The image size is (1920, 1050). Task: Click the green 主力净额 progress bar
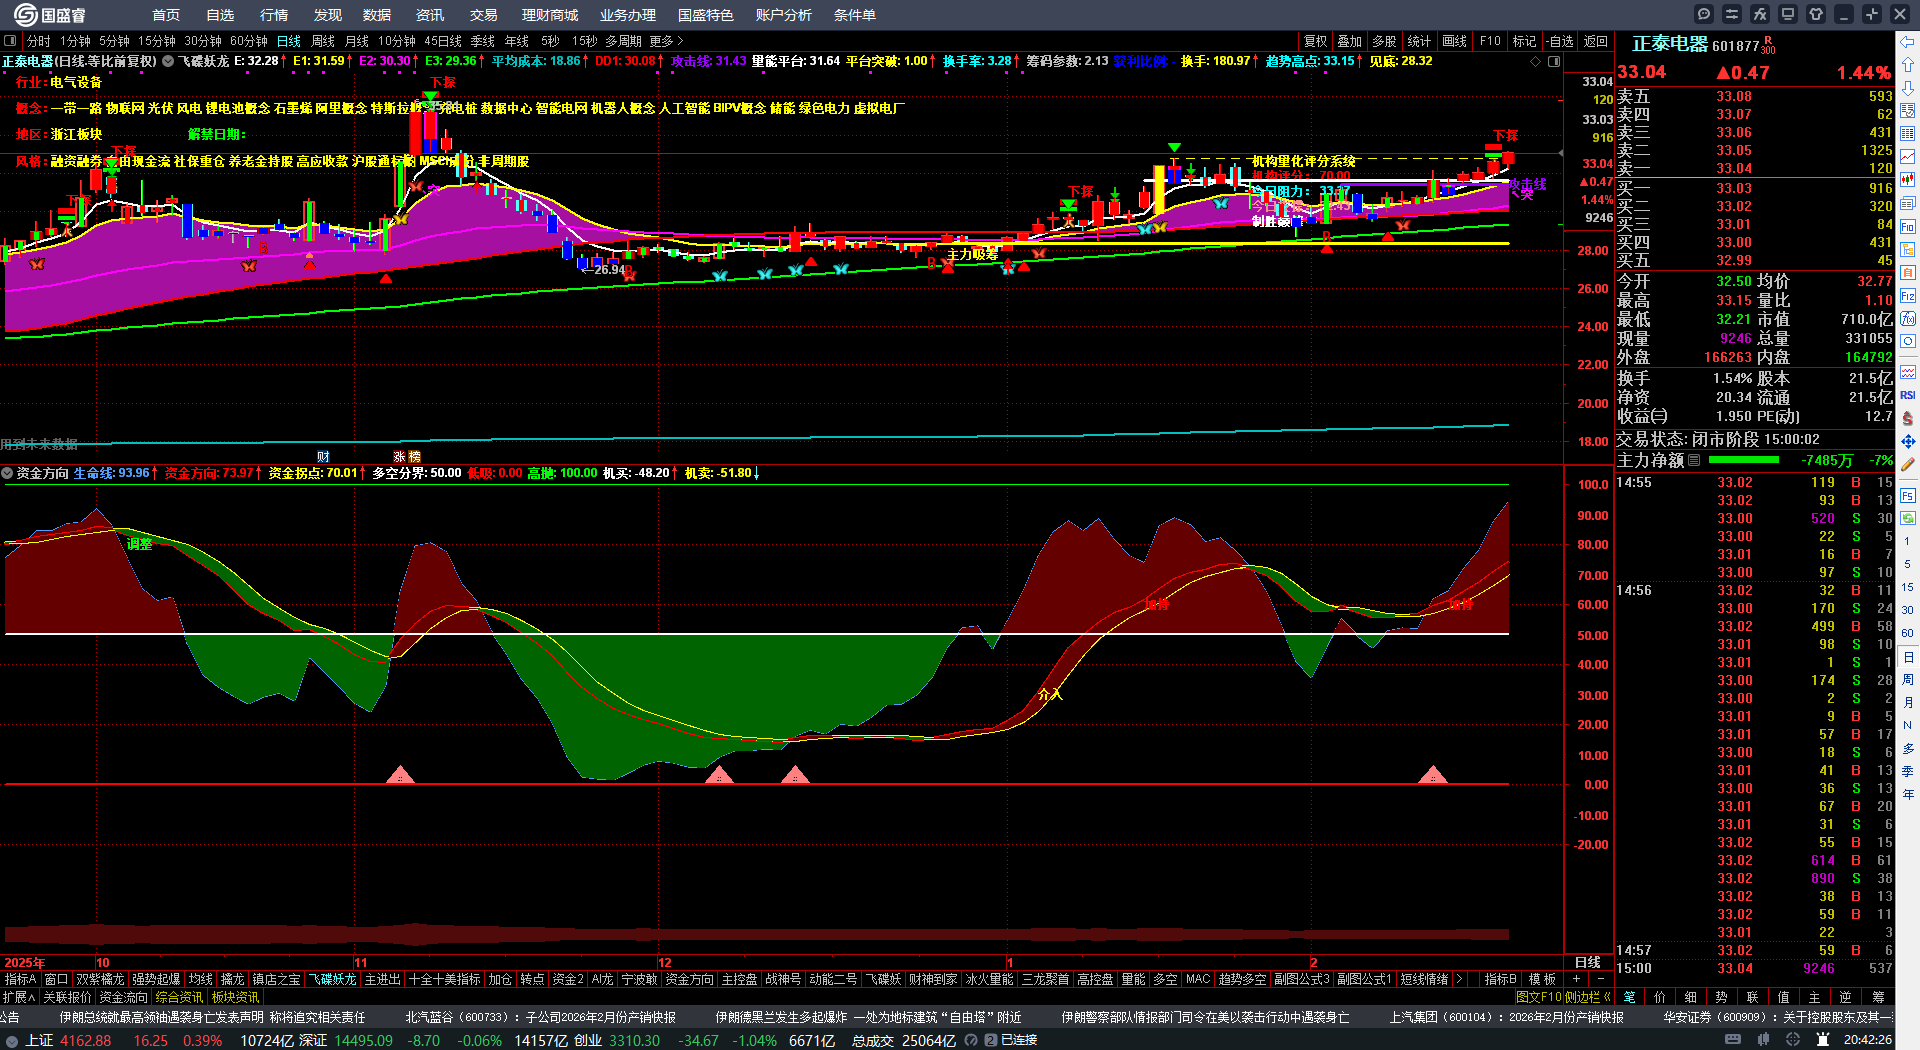pyautogui.click(x=1744, y=460)
